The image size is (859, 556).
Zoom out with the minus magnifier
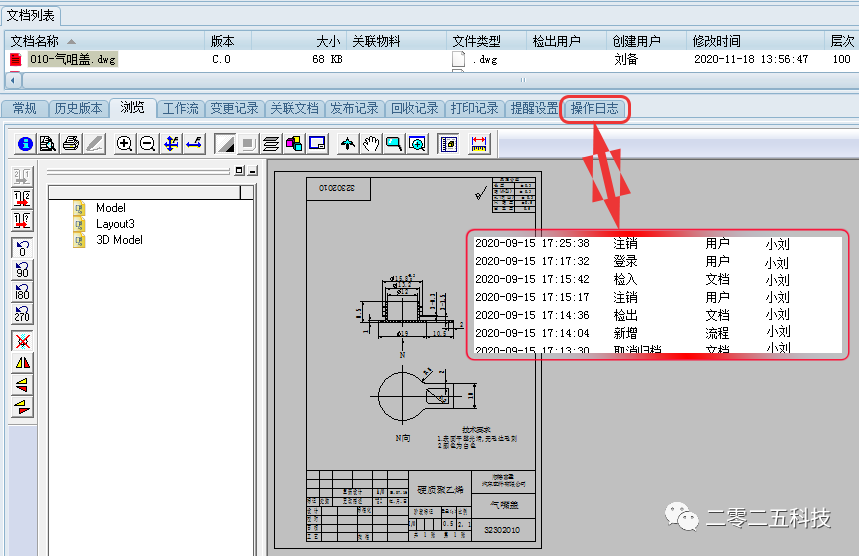pyautogui.click(x=147, y=144)
